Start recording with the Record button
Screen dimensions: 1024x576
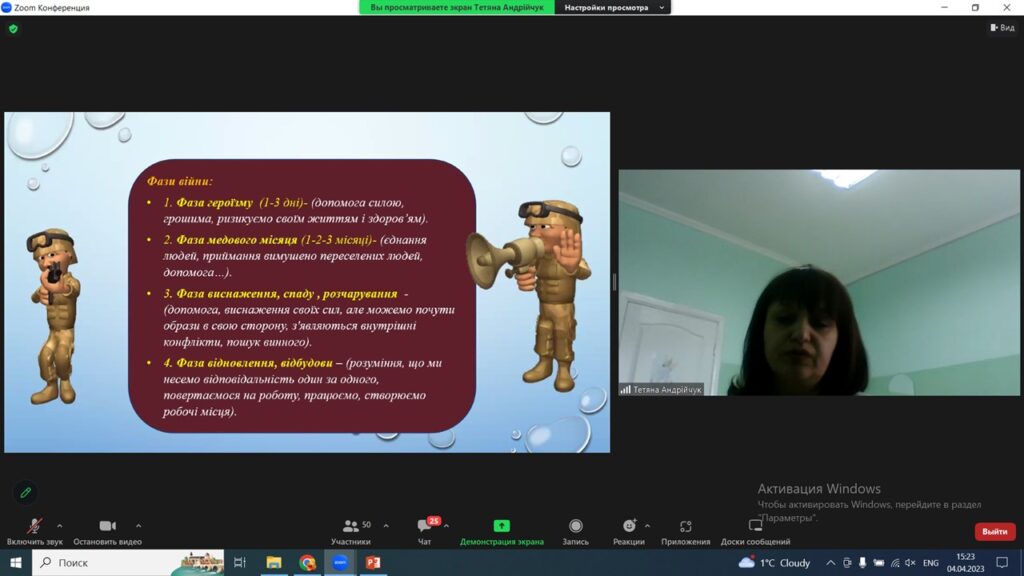(x=575, y=527)
